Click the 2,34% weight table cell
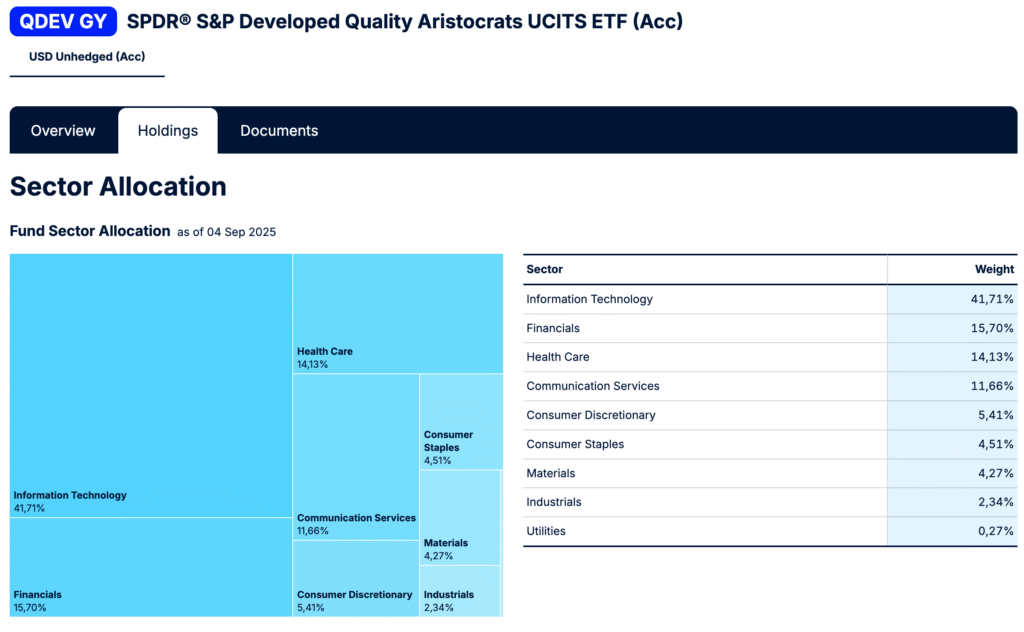Viewport: 1024px width, 632px height. [952, 502]
